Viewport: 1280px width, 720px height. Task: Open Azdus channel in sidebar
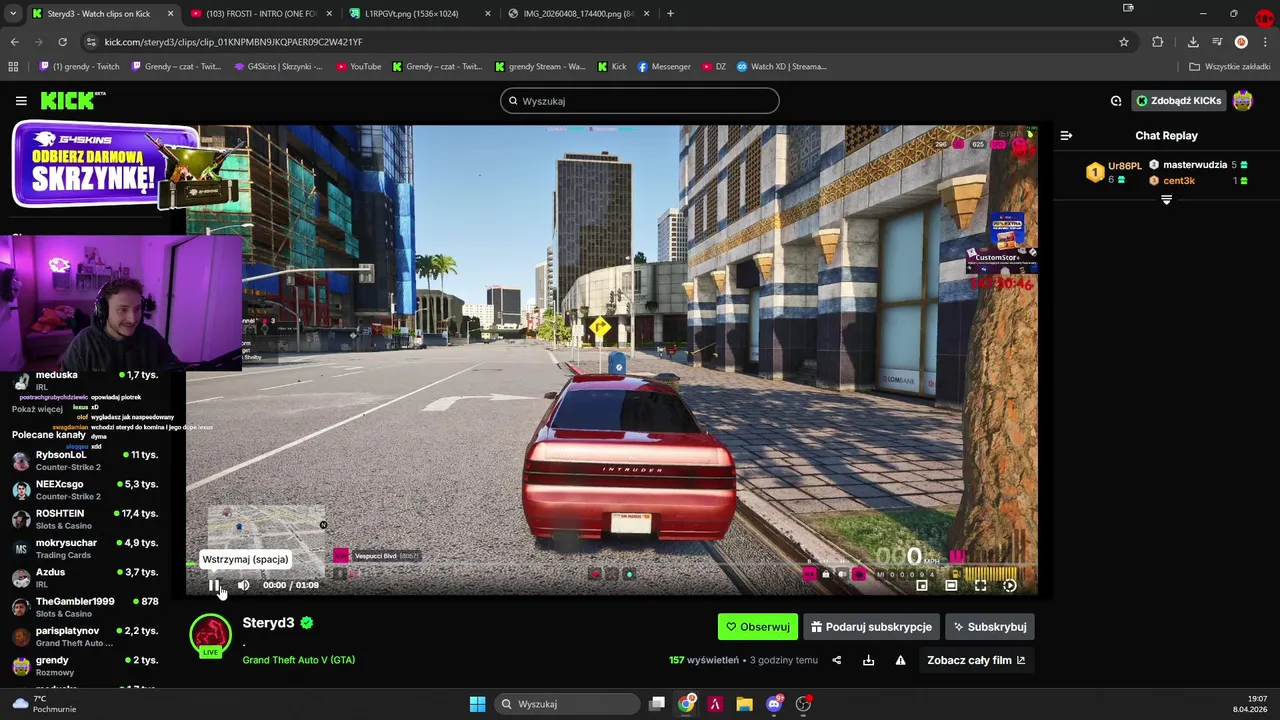[85, 578]
